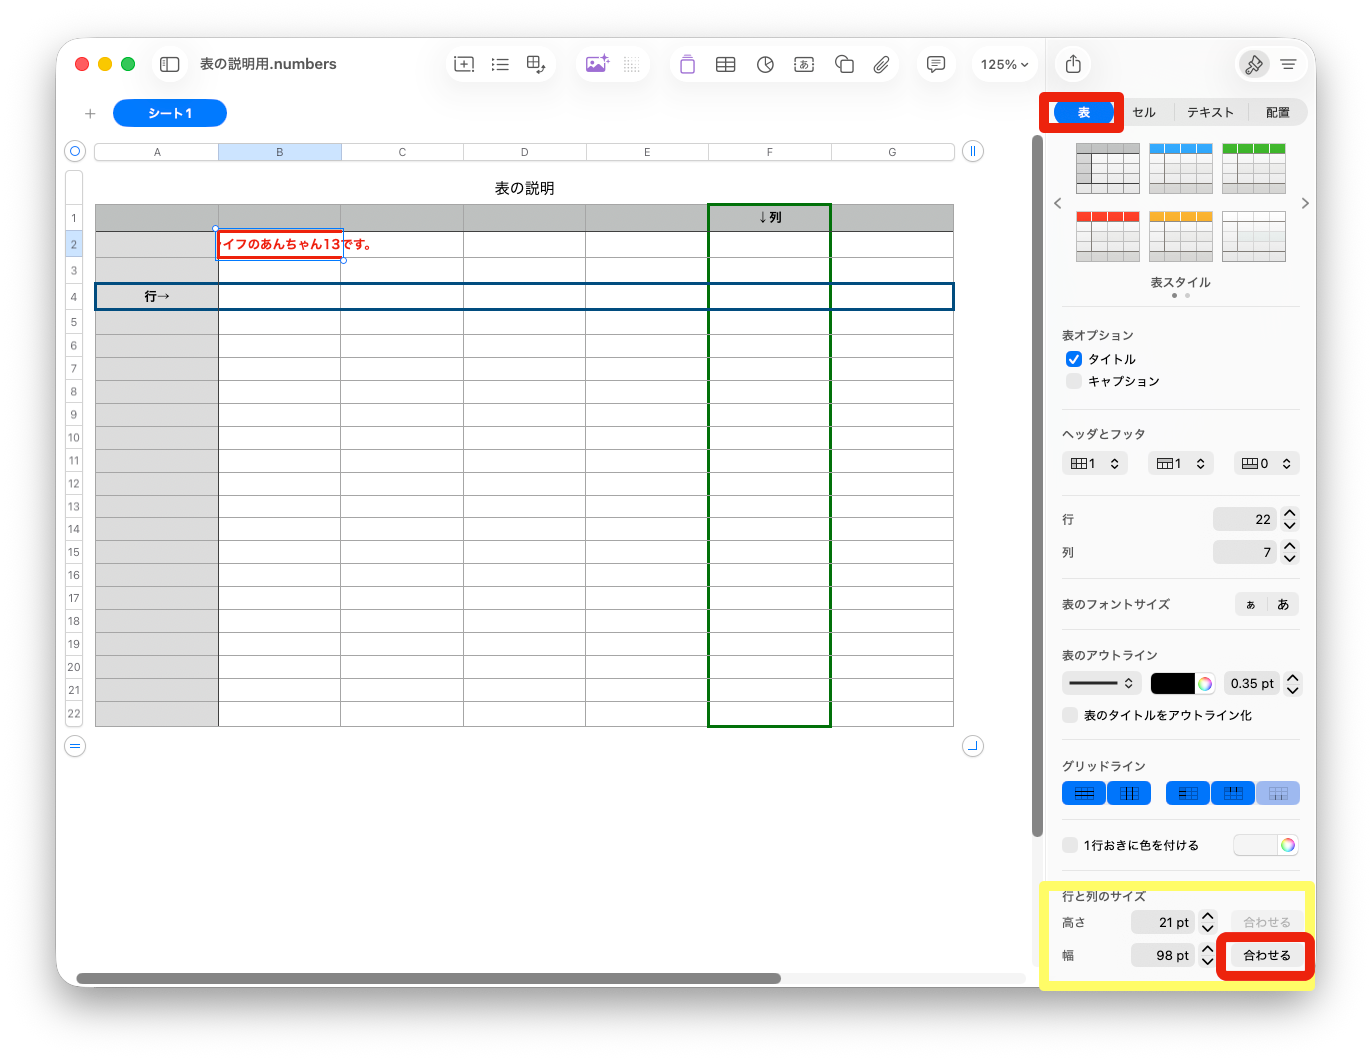Open the outline color wheel picker
The height and width of the screenshot is (1061, 1372).
(x=1206, y=684)
